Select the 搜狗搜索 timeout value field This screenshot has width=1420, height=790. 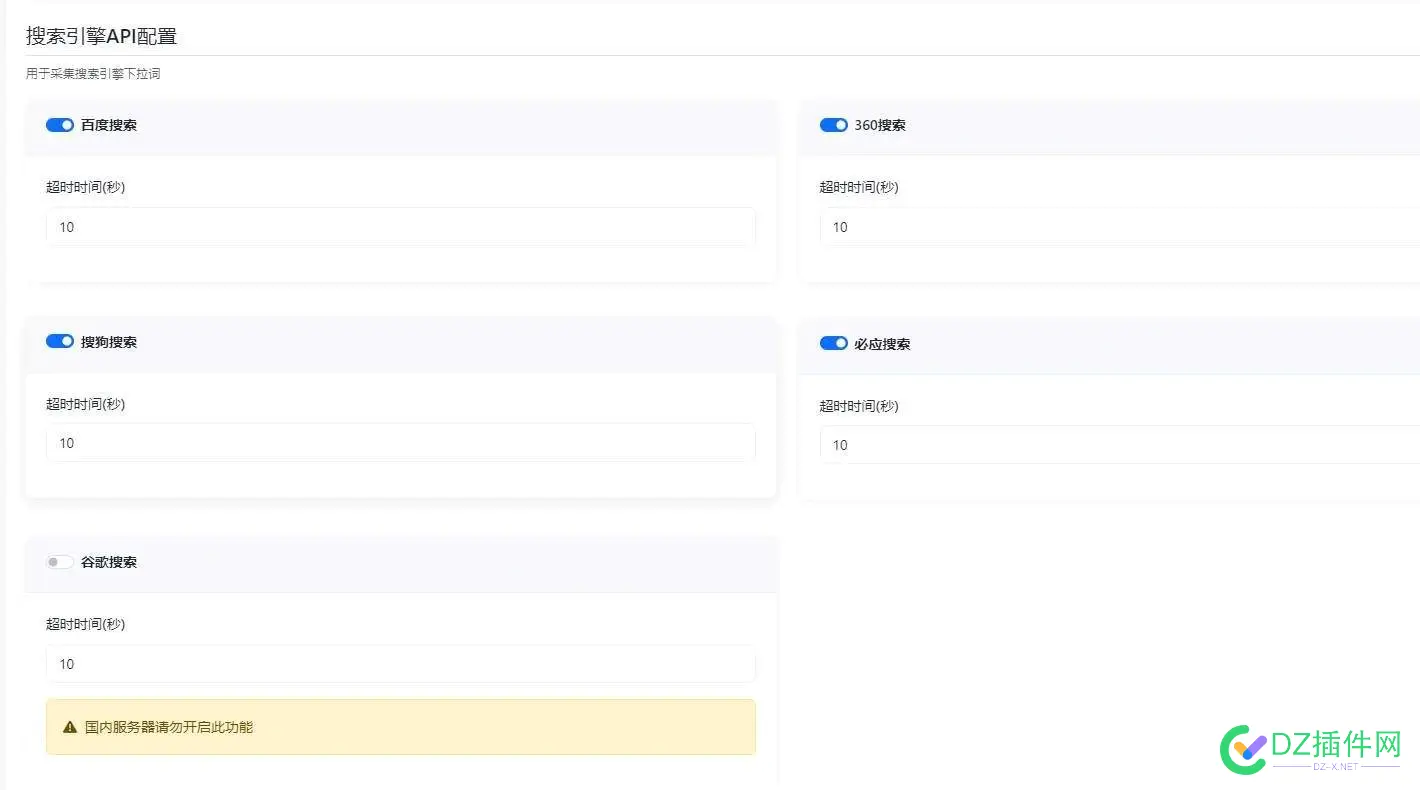[401, 443]
